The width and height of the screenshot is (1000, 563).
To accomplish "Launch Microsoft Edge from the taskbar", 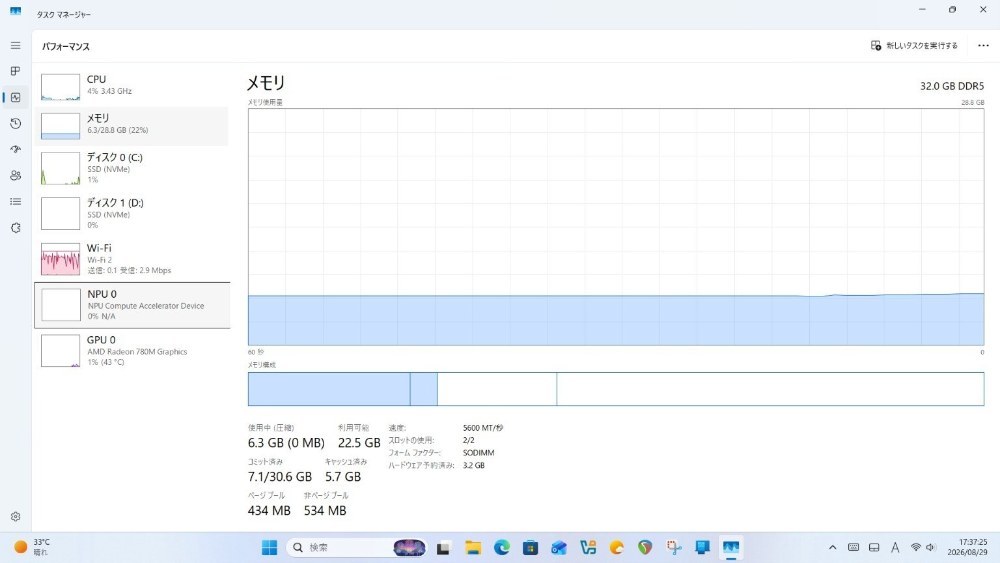I will click(x=501, y=547).
